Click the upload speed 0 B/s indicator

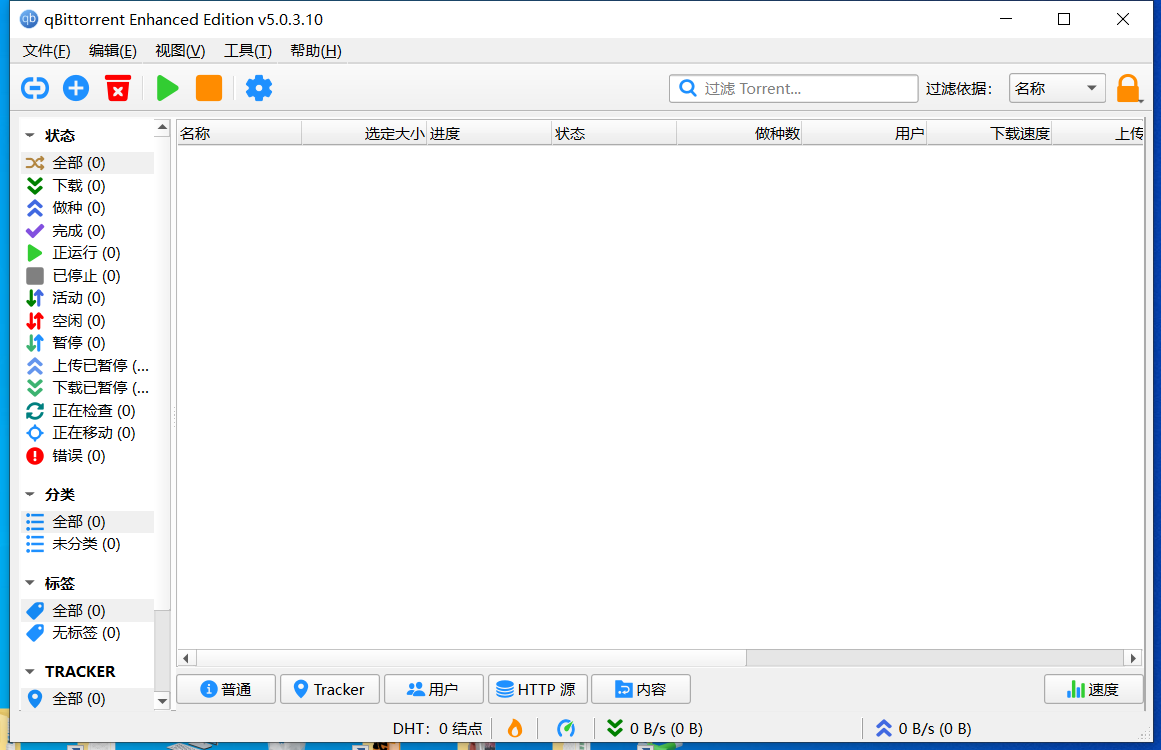(x=923, y=729)
